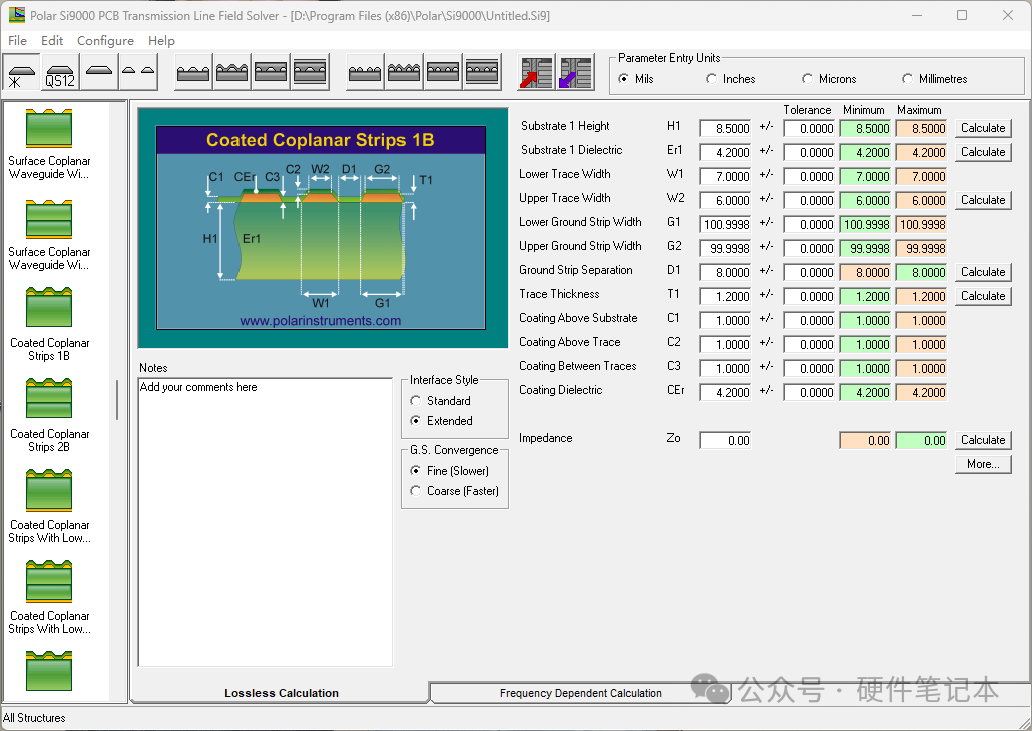1032x731 pixels.
Task: Pick the Coated Coplanar Strips 1B structure
Action: pos(49,325)
